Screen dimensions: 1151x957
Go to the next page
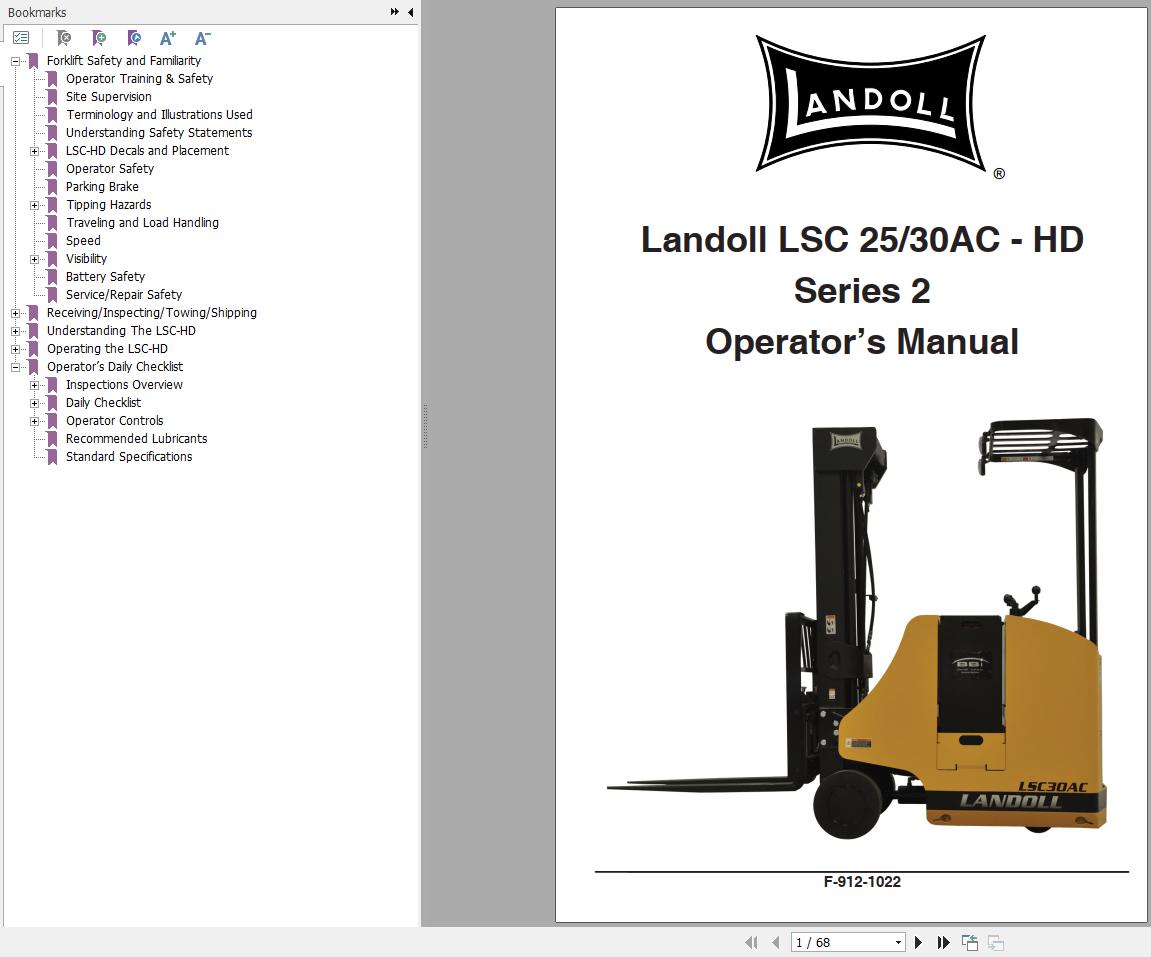918,942
